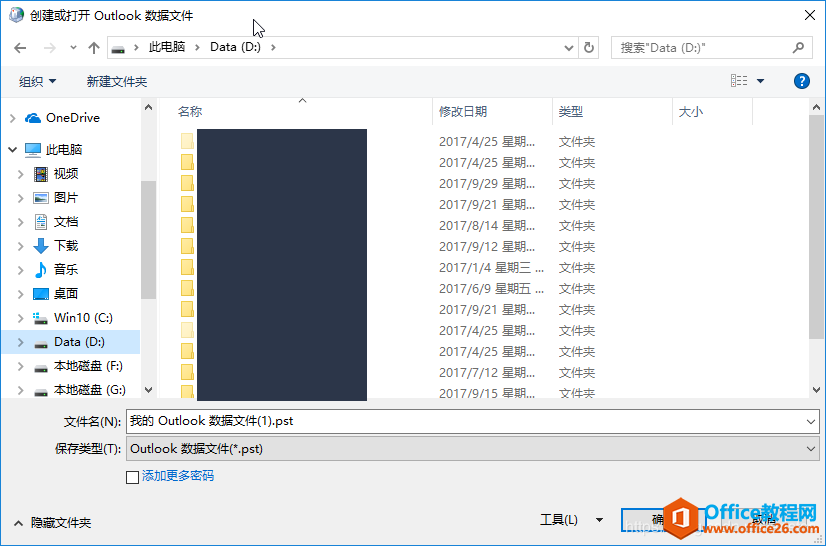Open the 文件名 filename history dropdown
This screenshot has width=826, height=546.
[810, 422]
